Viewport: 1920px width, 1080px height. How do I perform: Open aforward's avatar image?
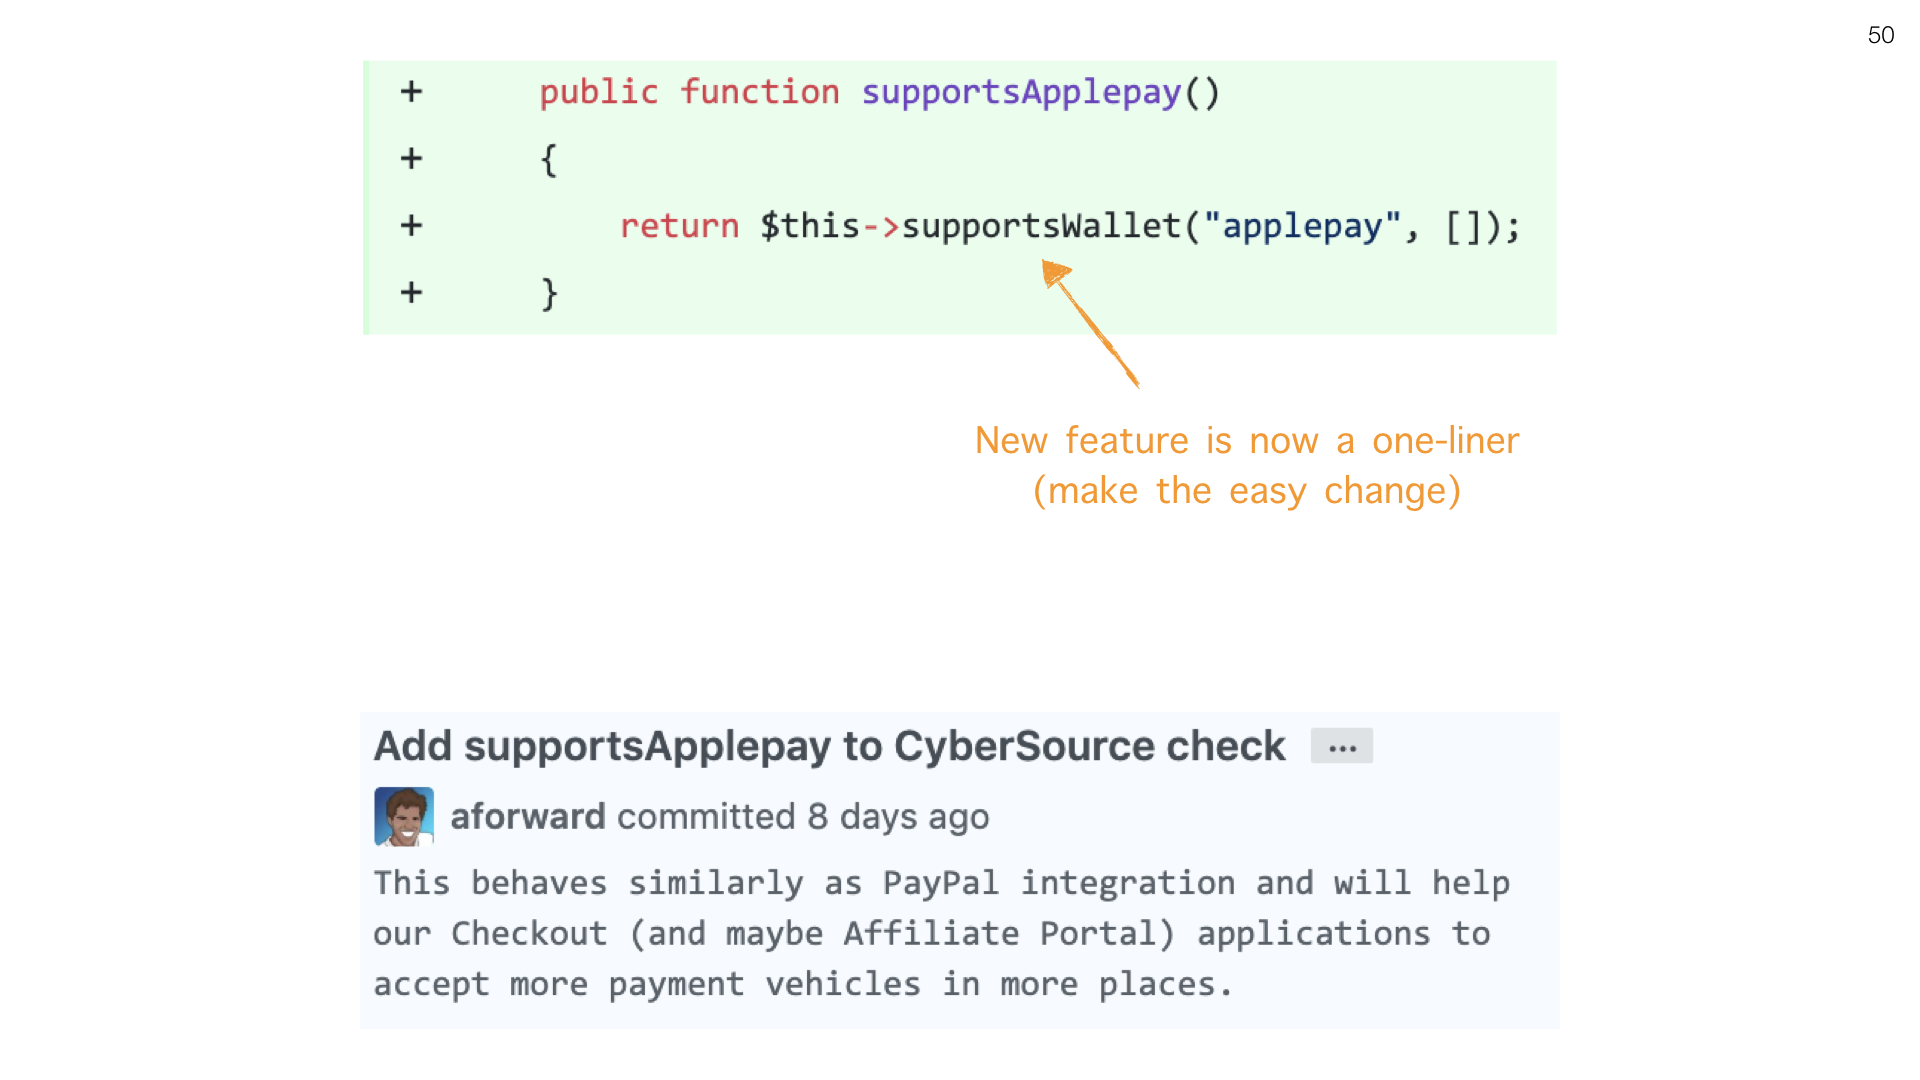[404, 816]
